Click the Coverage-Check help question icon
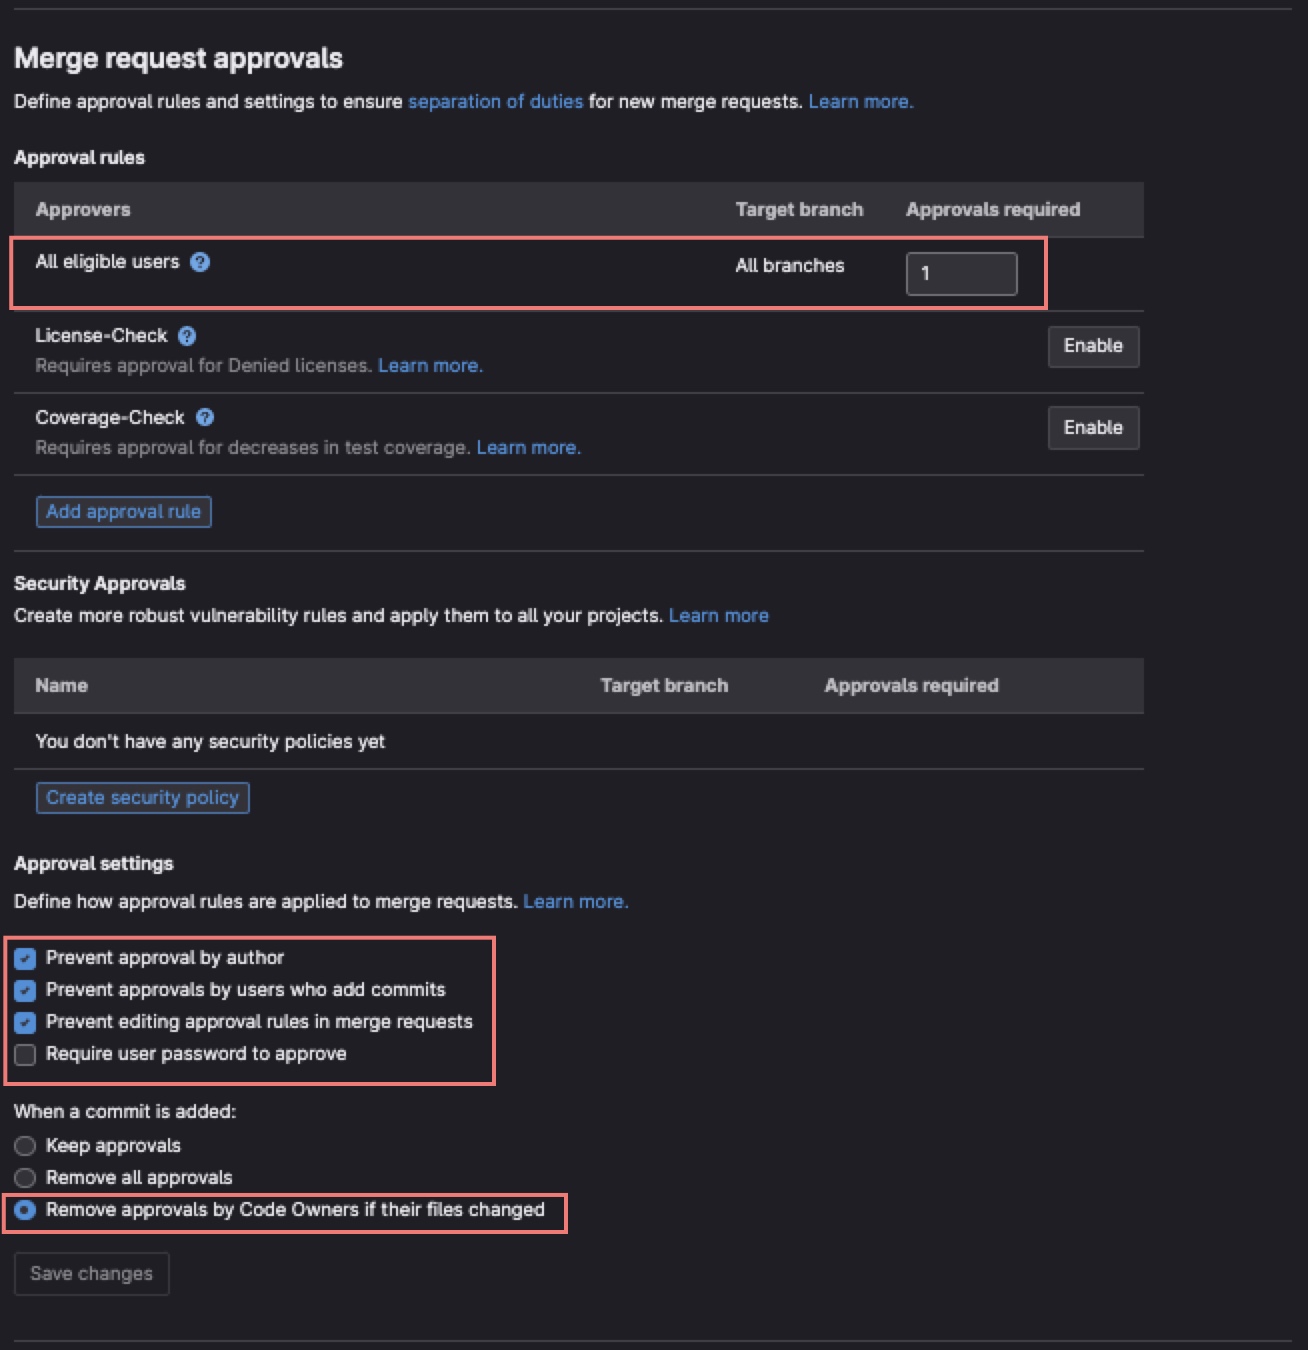The height and width of the screenshot is (1350, 1308). (205, 418)
